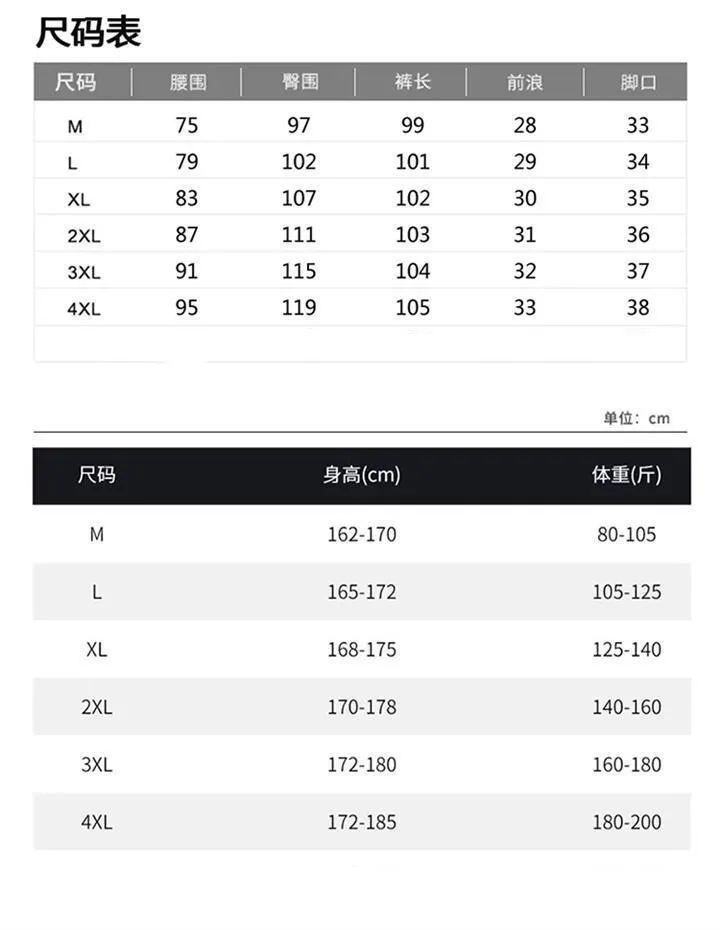
Task: Click the 脚口 column header
Action: pyautogui.click(x=638, y=82)
